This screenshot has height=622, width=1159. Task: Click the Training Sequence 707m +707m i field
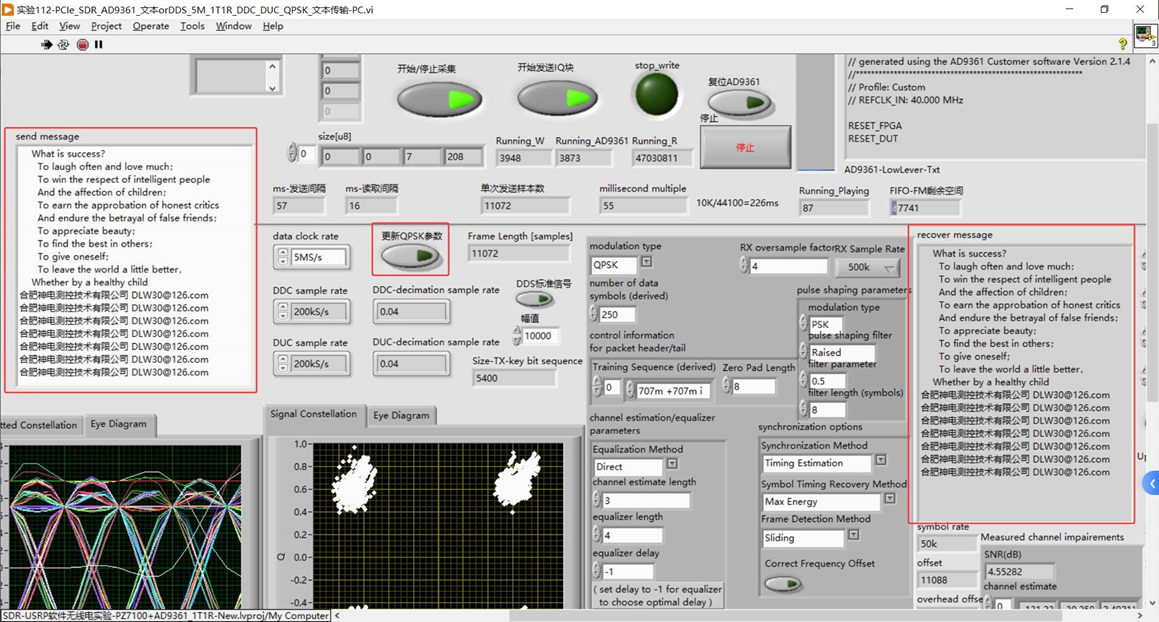tap(673, 390)
